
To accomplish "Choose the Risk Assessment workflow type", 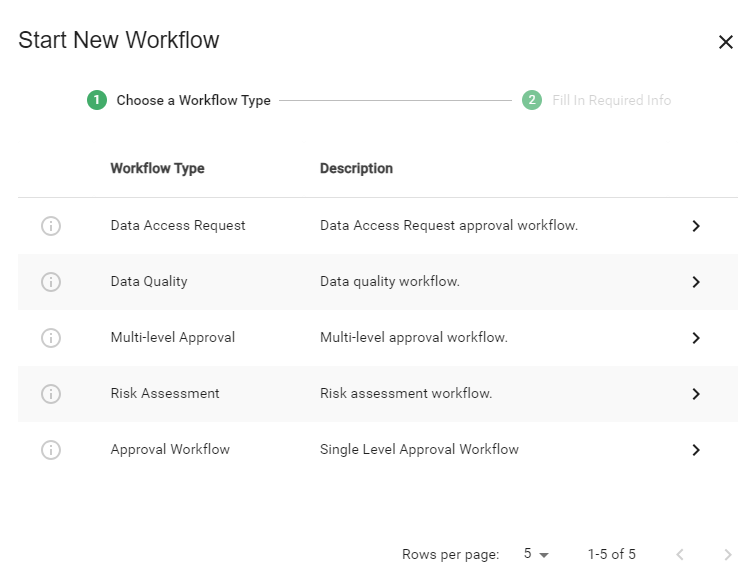I will tap(378, 394).
